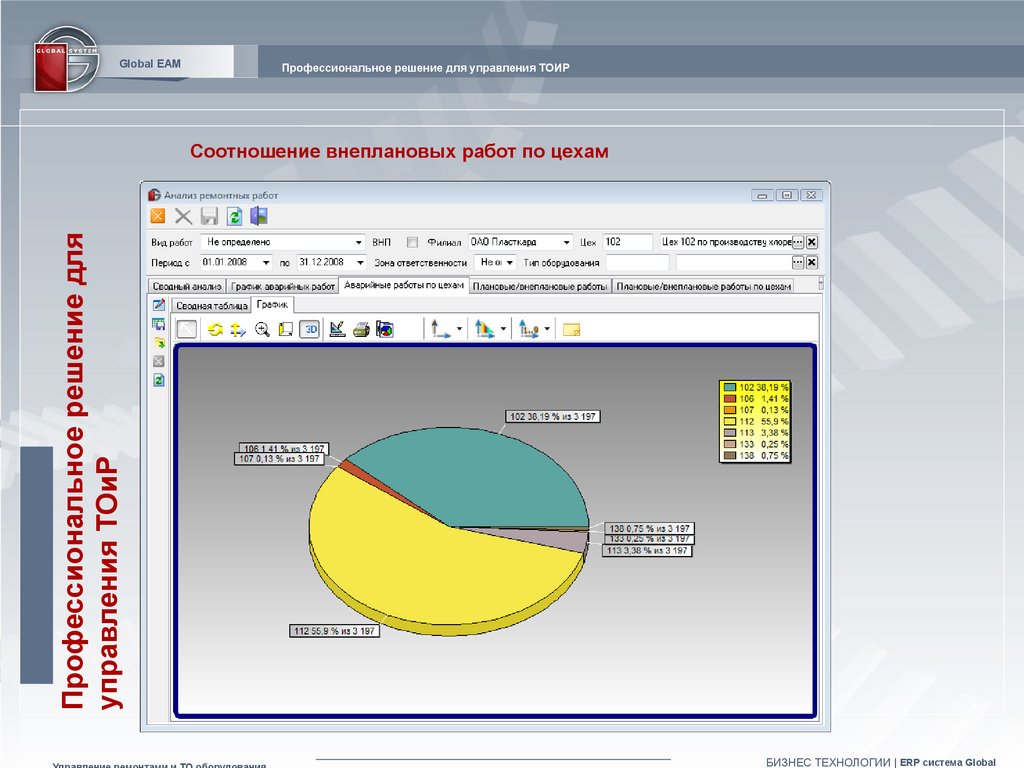Image resolution: width=1024 pixels, height=768 pixels.
Task: Expand the colored series icon dropdown arrow
Action: pyautogui.click(x=503, y=329)
